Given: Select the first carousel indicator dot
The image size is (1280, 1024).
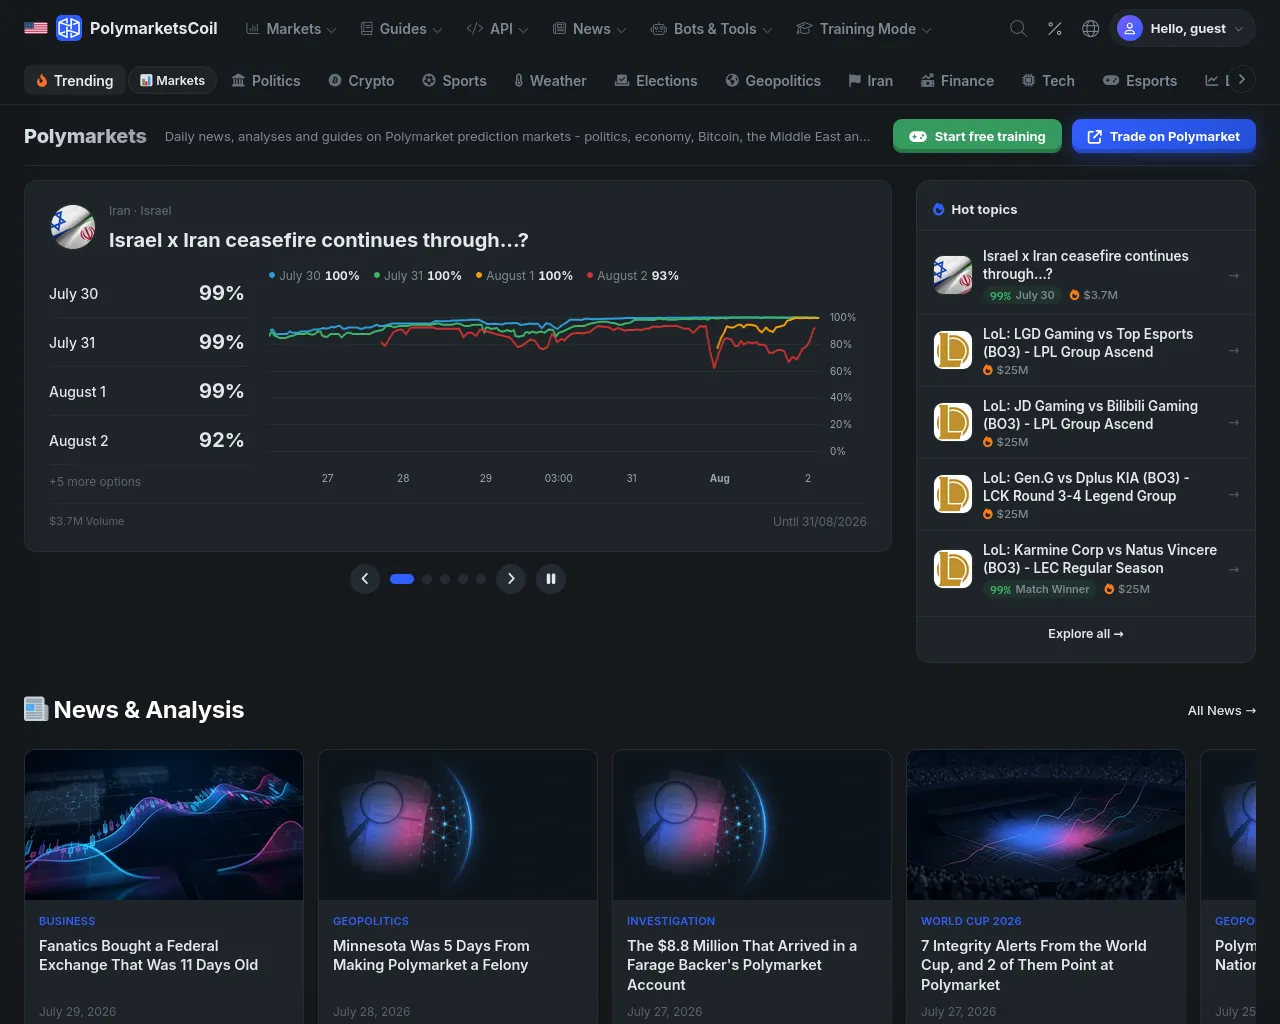Looking at the screenshot, I should pyautogui.click(x=402, y=579).
